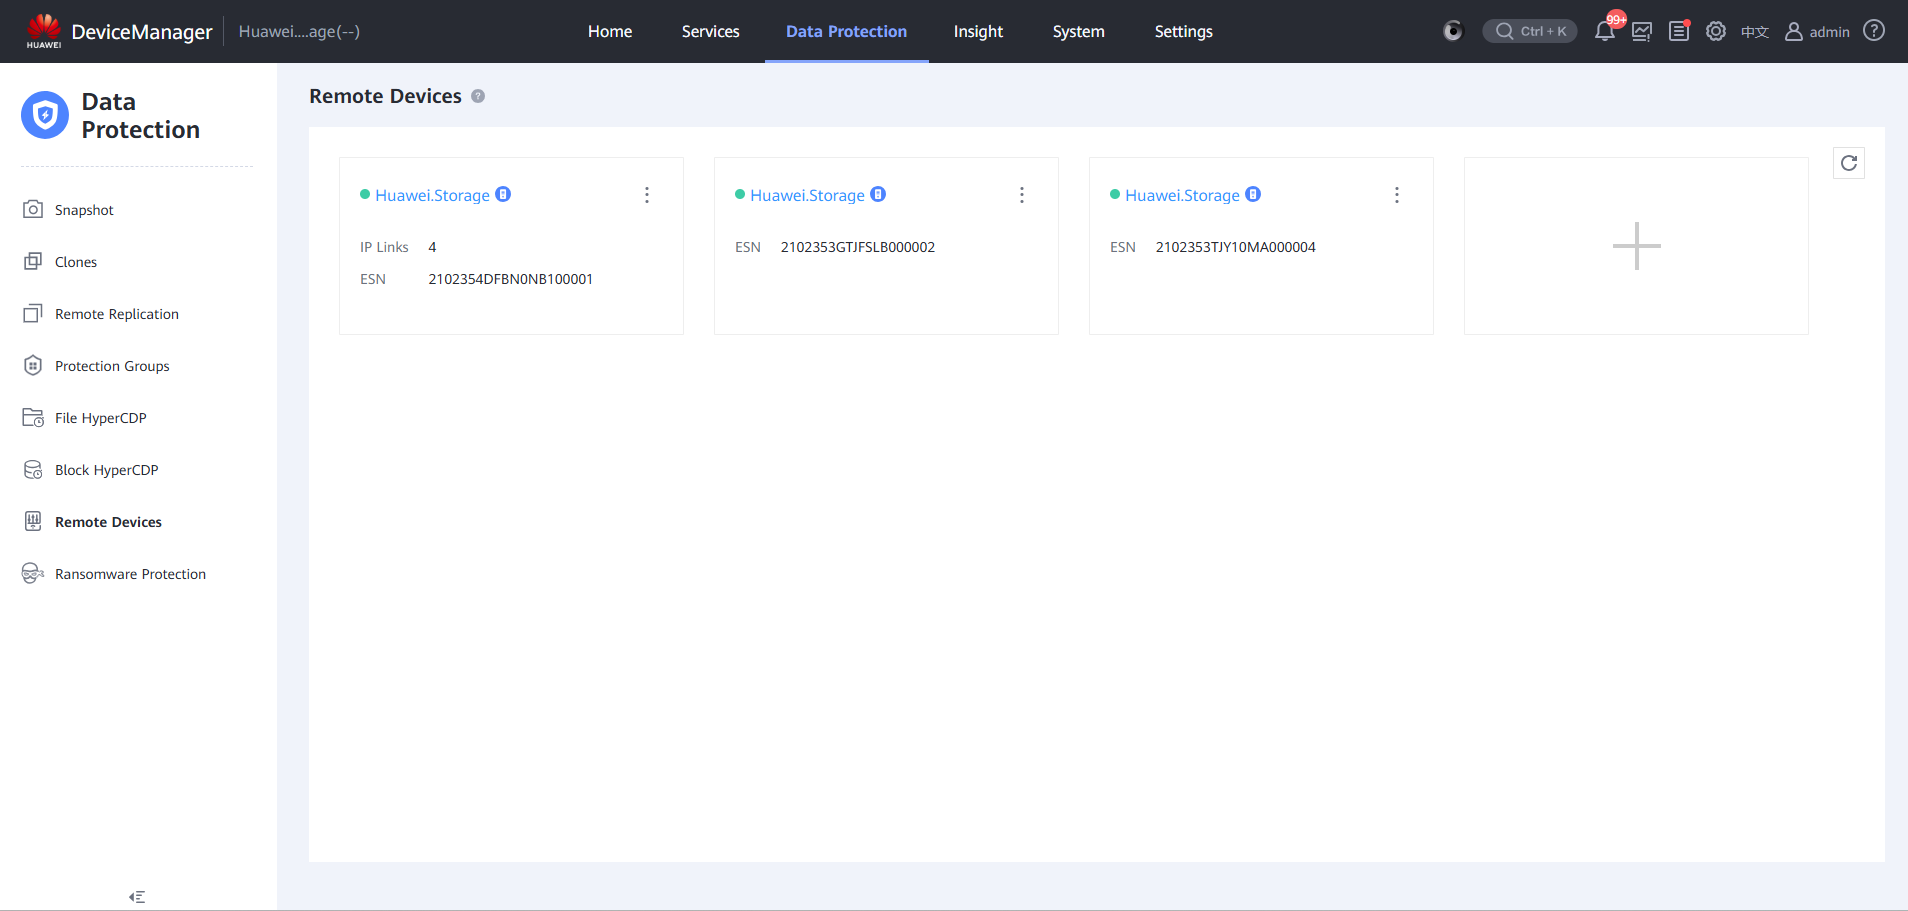Click the first Huawei.Storage device name link
Viewport: 1908px width, 911px height.
(x=432, y=195)
